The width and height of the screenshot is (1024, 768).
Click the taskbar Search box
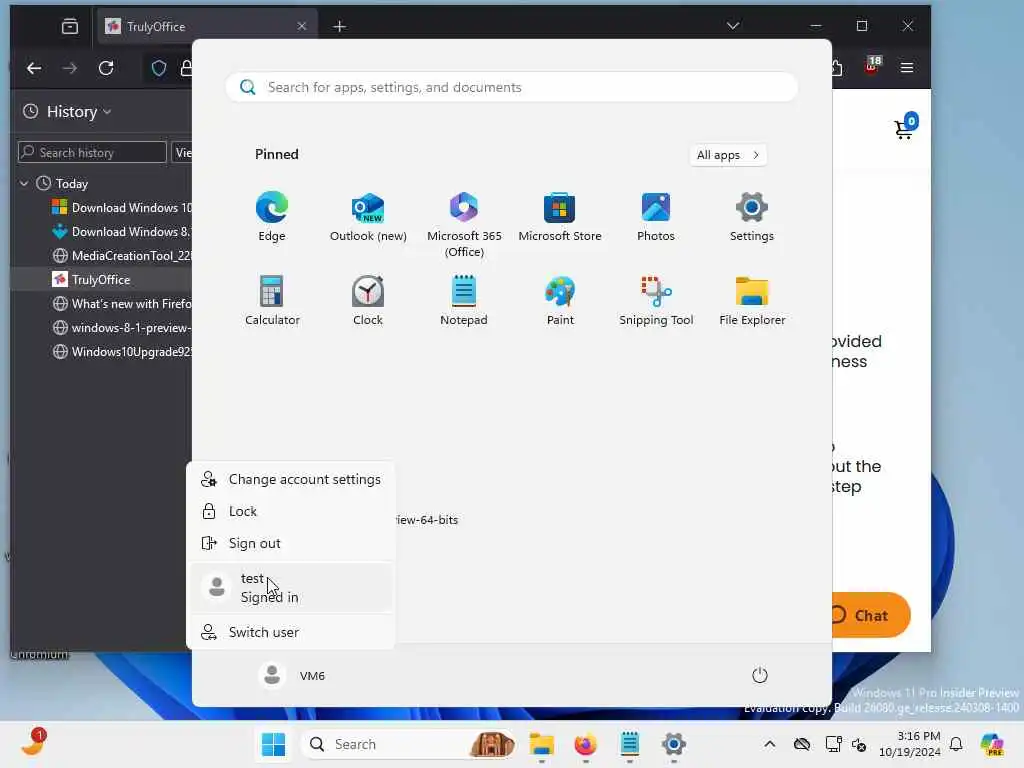(409, 744)
